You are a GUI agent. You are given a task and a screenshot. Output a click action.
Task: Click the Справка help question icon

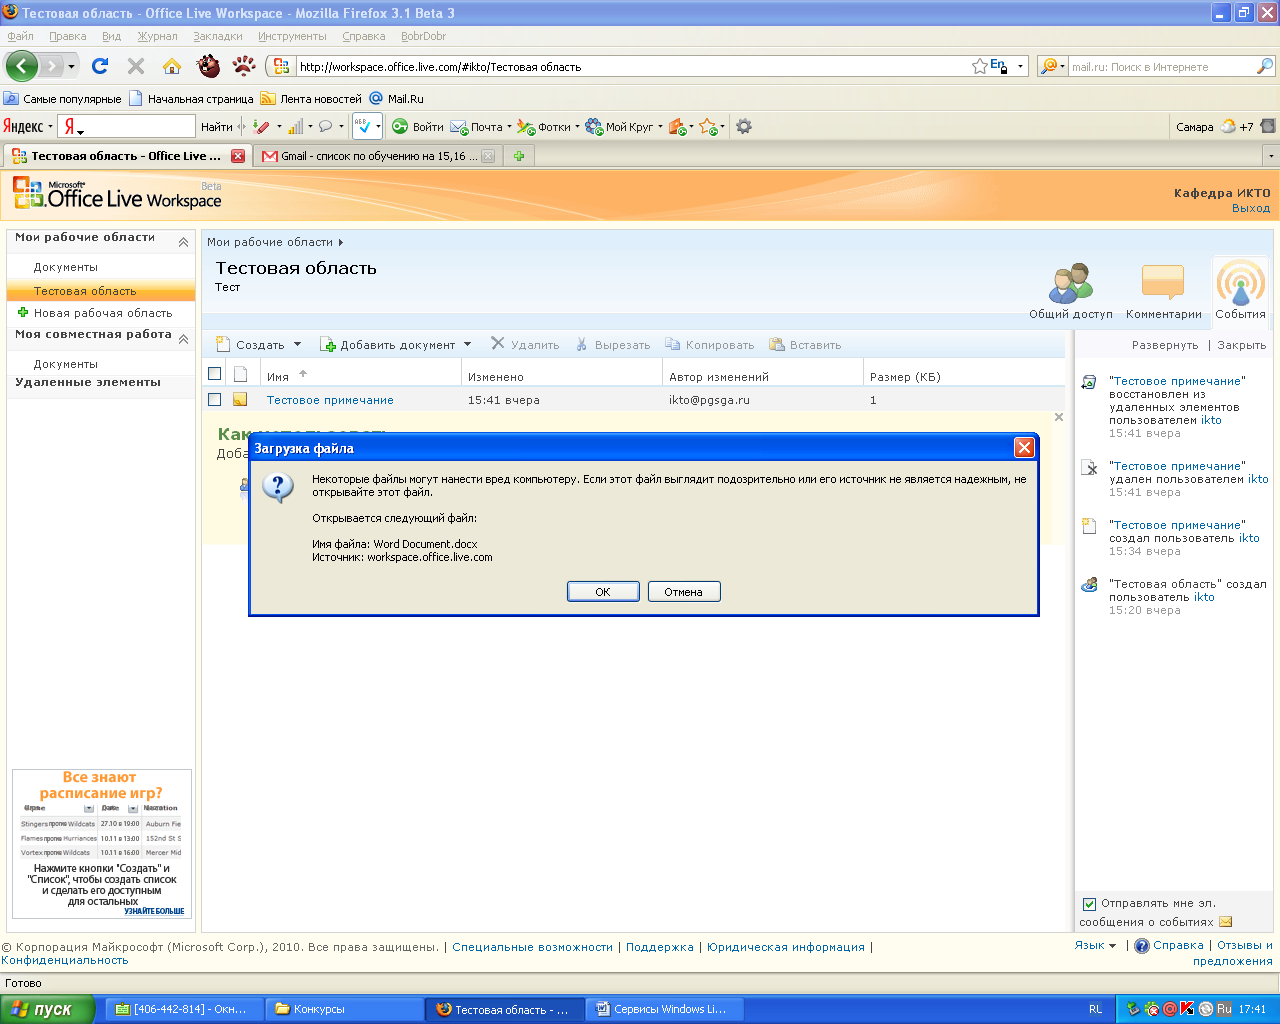point(1142,946)
